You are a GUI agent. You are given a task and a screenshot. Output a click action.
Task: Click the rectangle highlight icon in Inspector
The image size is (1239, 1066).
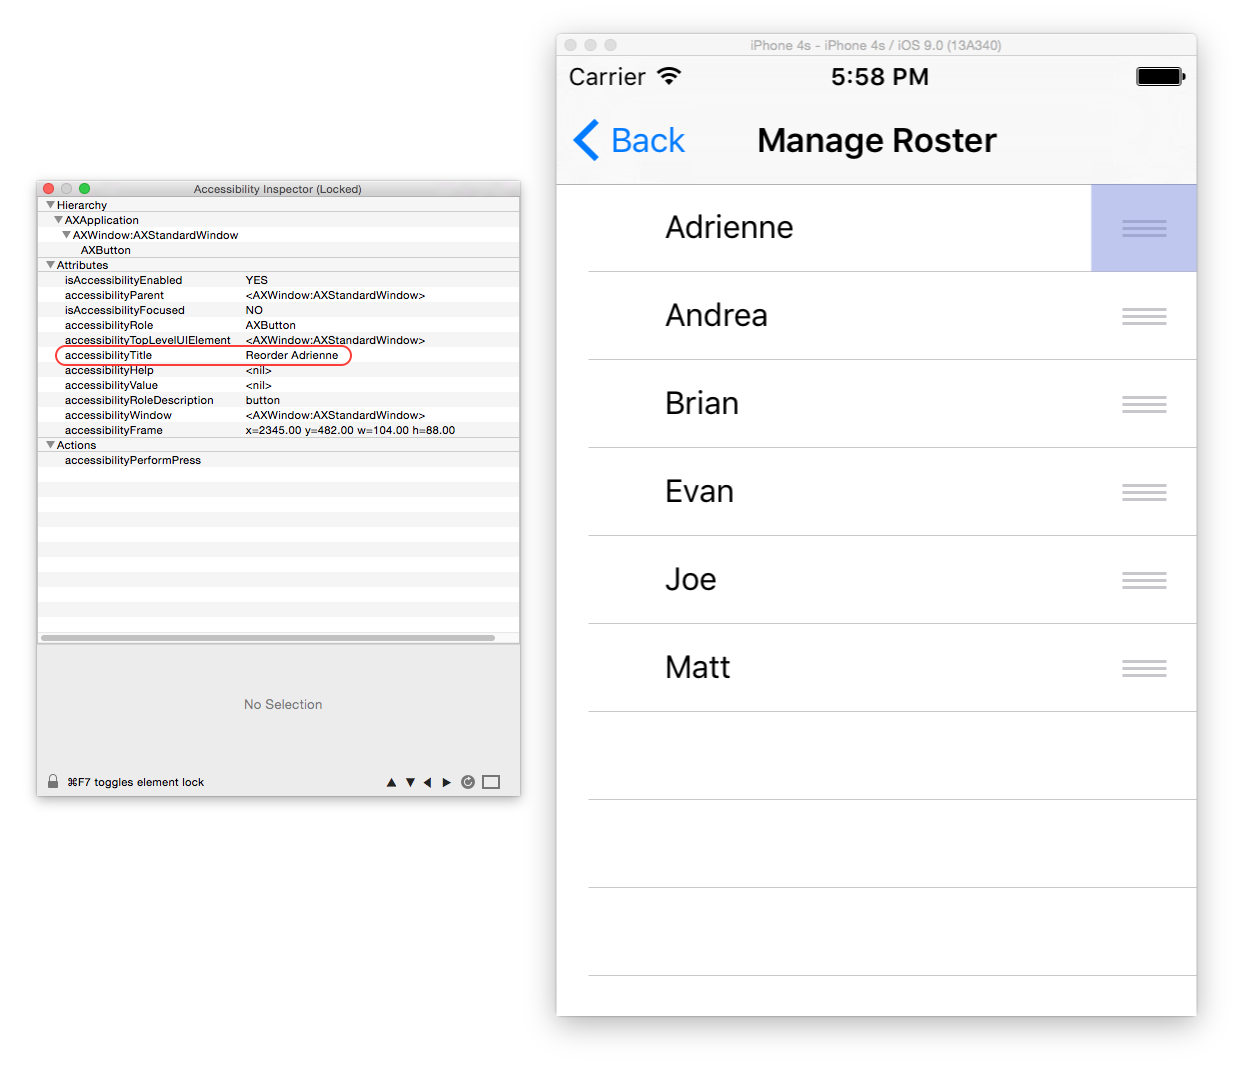[491, 782]
